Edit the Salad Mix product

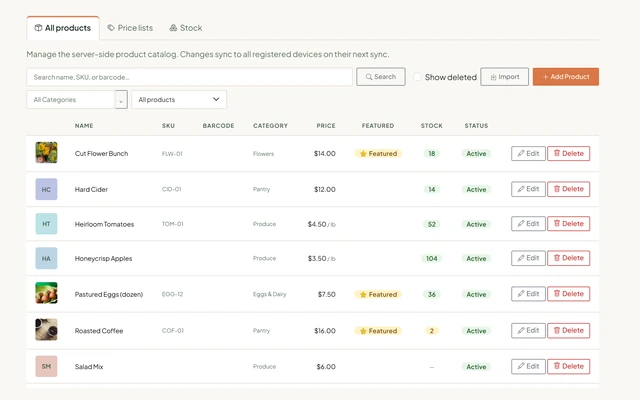(528, 367)
